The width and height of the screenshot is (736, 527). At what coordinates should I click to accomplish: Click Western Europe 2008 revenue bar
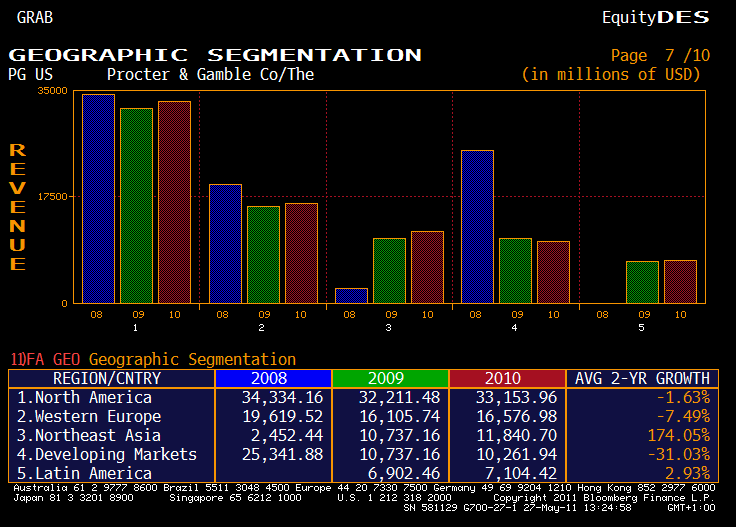(x=225, y=243)
